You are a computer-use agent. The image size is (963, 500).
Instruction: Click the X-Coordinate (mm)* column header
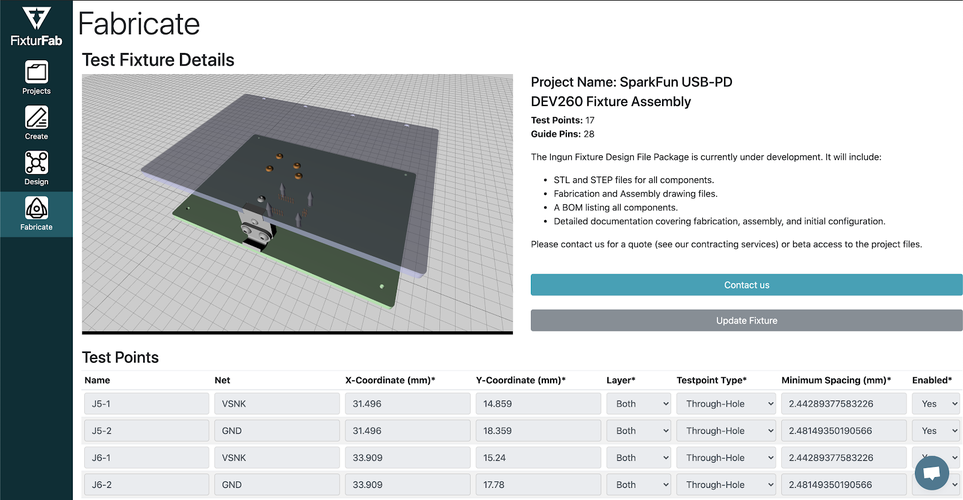coord(390,380)
